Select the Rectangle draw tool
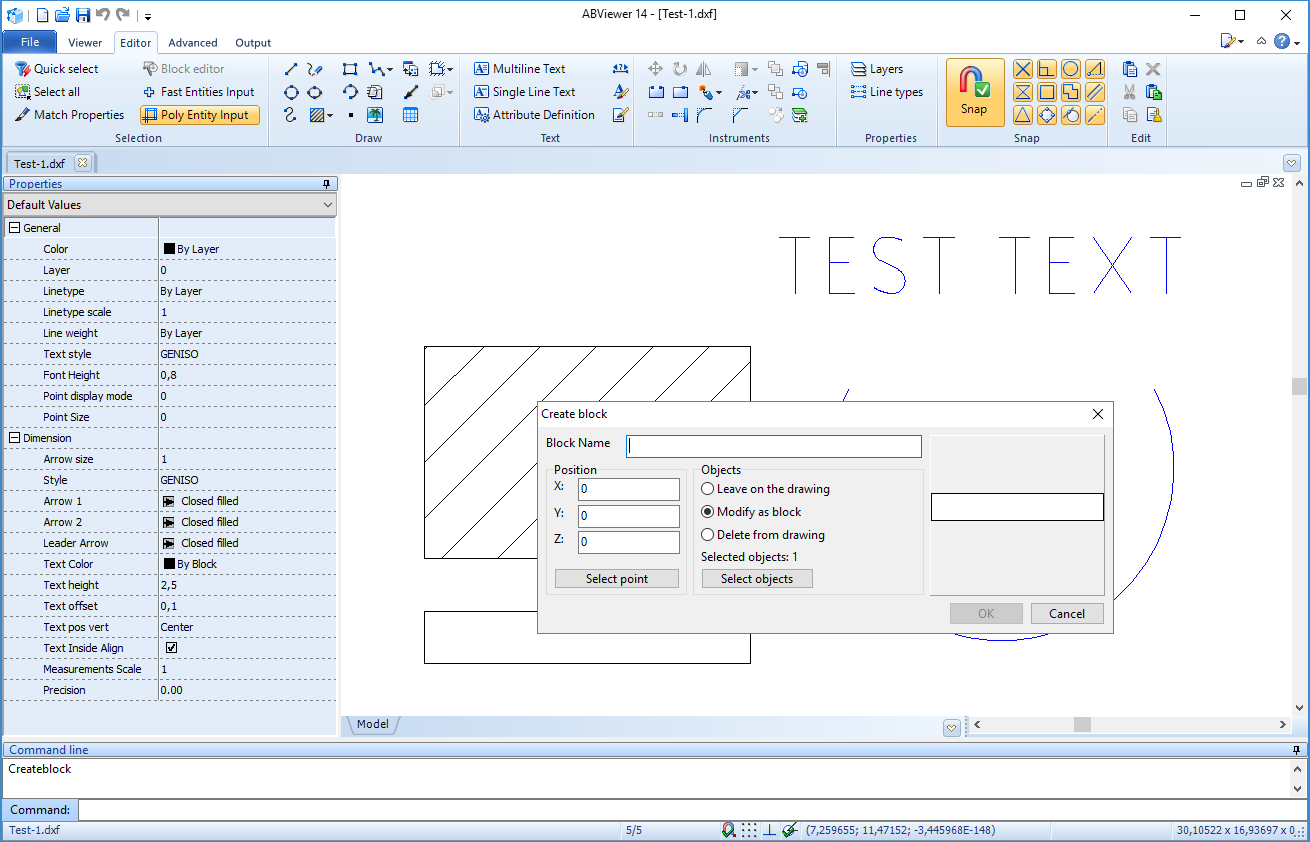The image size is (1310, 842). click(350, 69)
